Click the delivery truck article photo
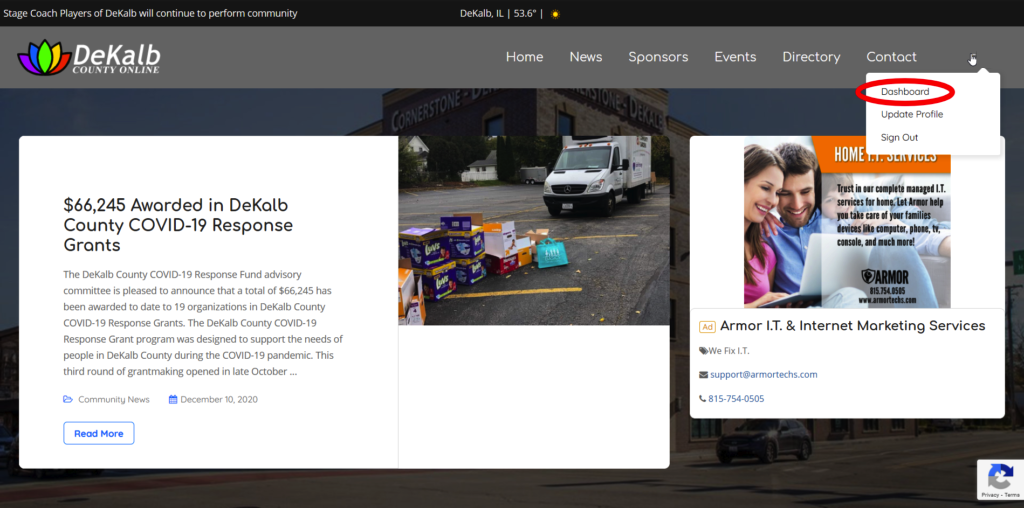 coord(534,231)
